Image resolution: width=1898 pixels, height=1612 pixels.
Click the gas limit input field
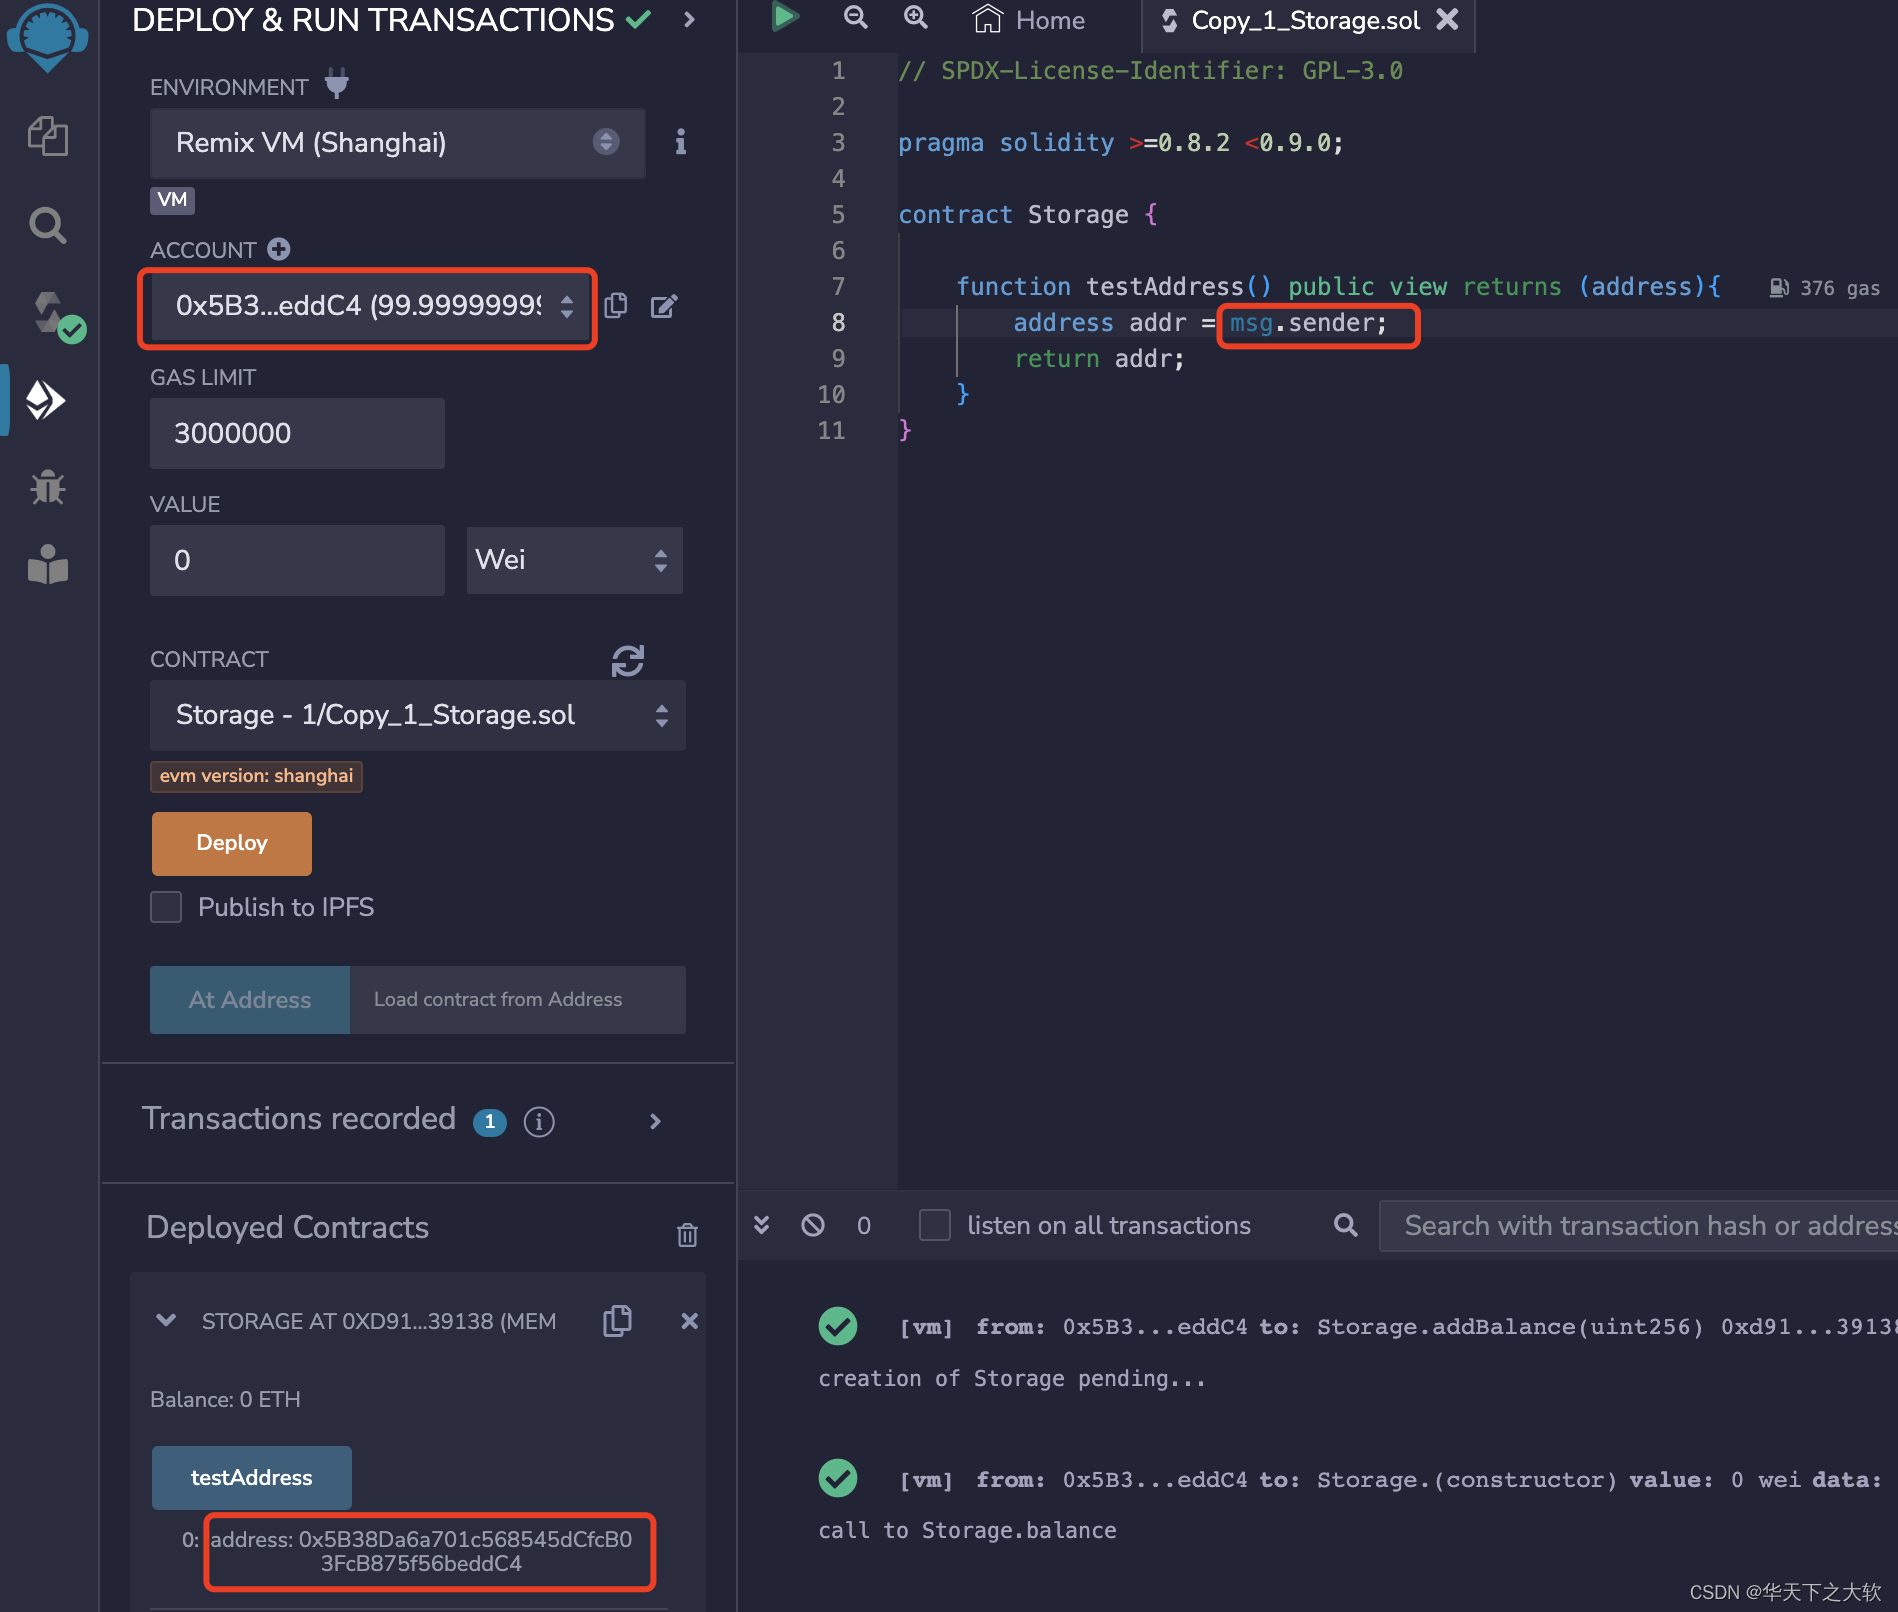coord(297,433)
